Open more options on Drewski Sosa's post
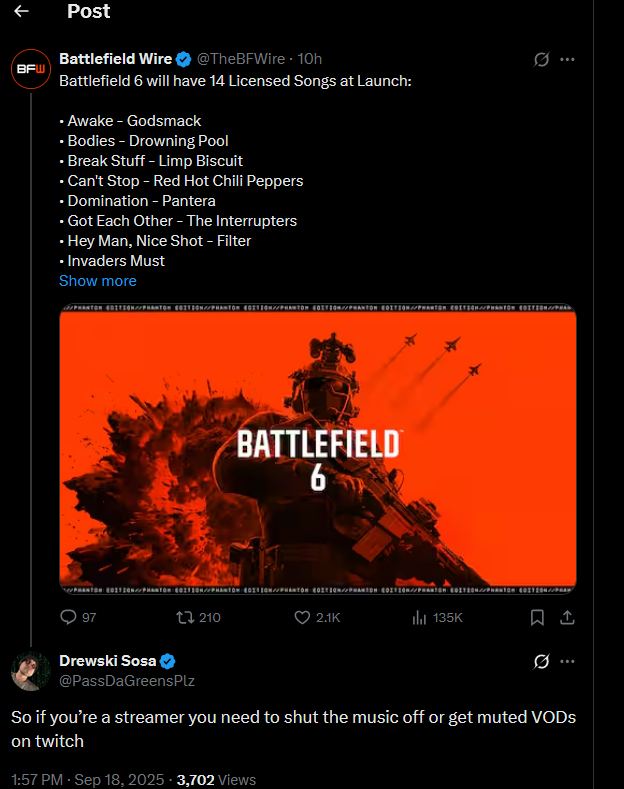Image resolution: width=624 pixels, height=789 pixels. pyautogui.click(x=567, y=662)
